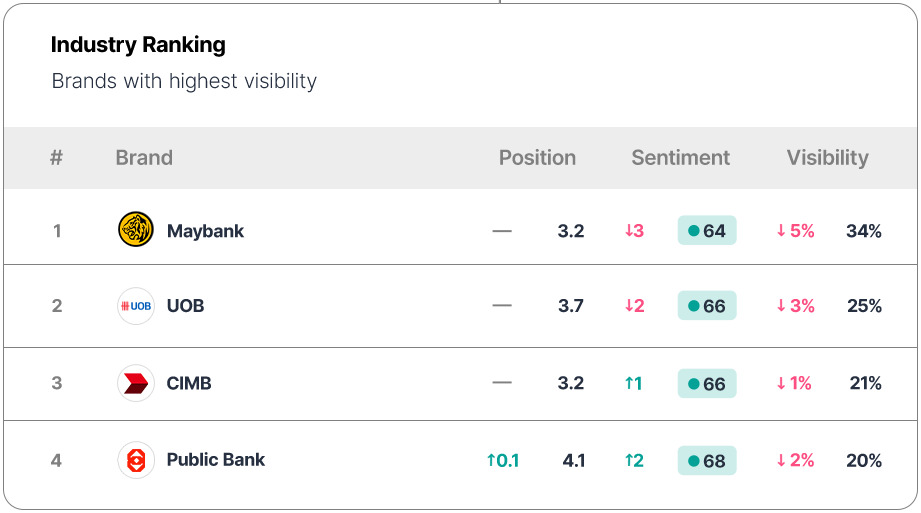Screen dimensions: 921x513
Task: Click Public Bank's position up 0.1 indicator
Action: (503, 461)
